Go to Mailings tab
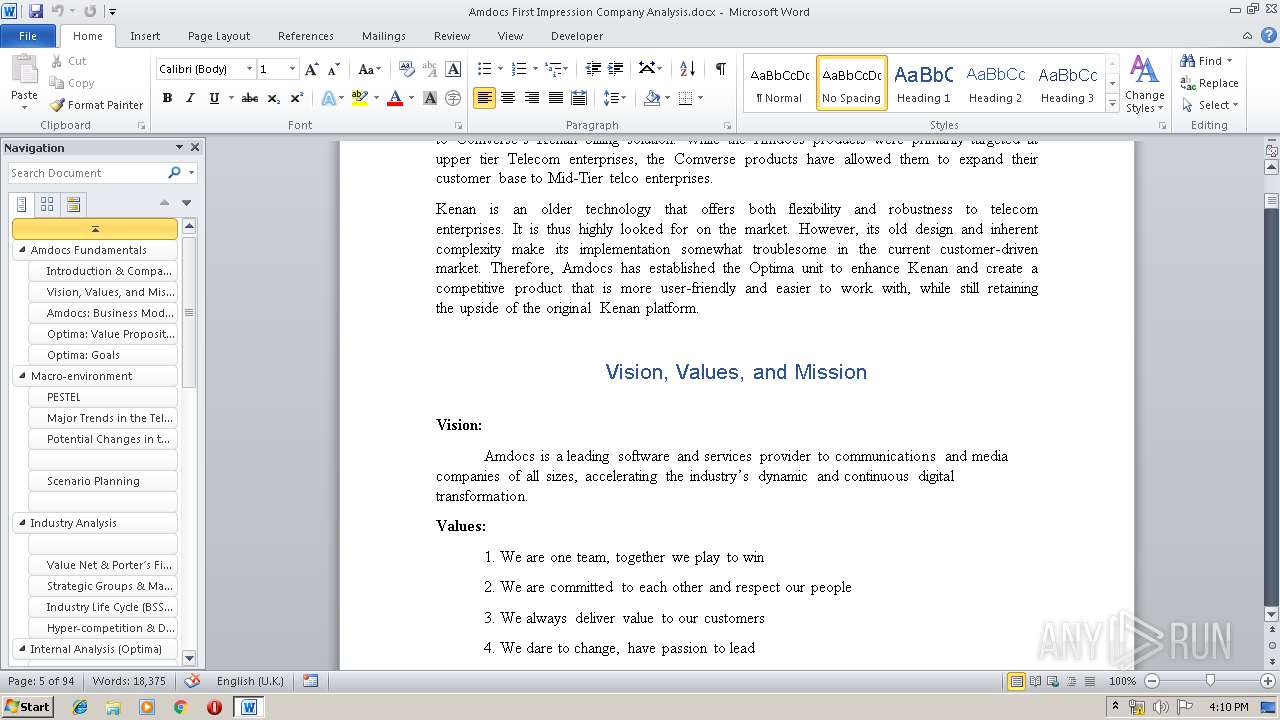 [x=384, y=36]
